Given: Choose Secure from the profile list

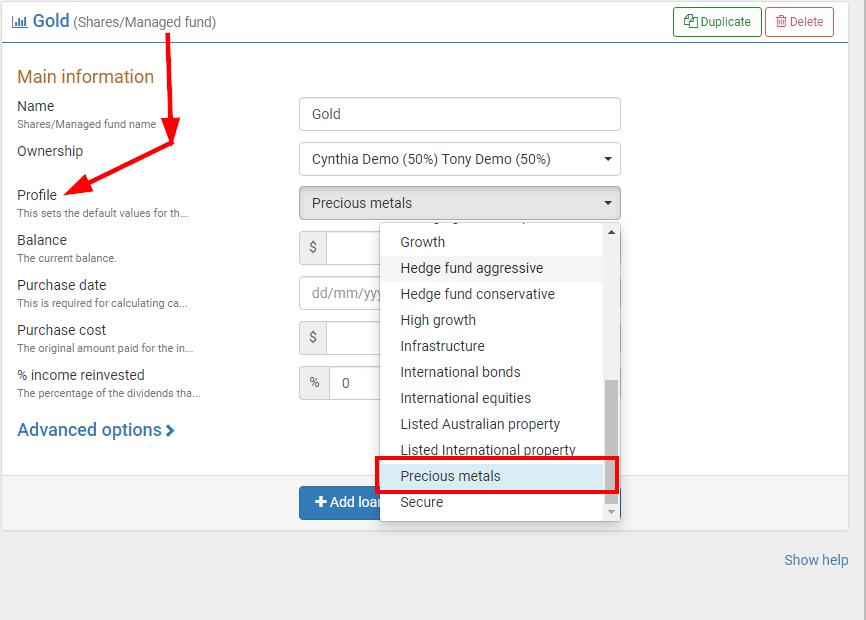Looking at the screenshot, I should click(422, 502).
